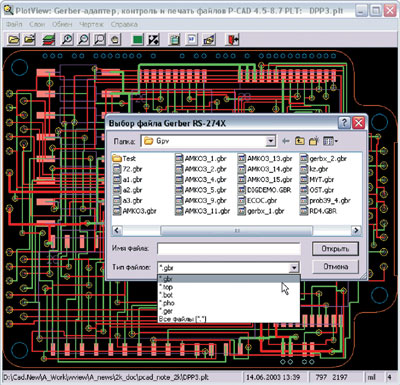Click the horizontal scrollbar right arrow
This screenshot has width=400, height=385.
356,230
